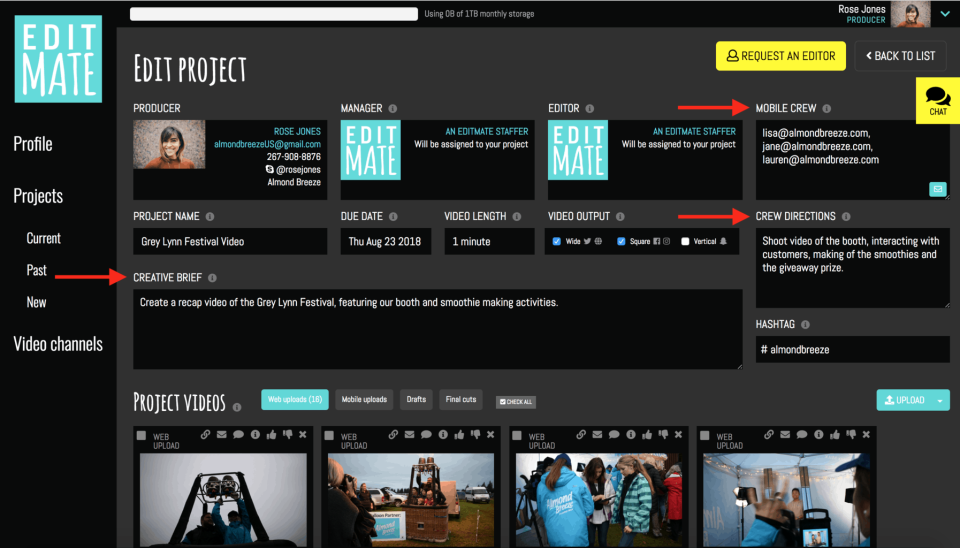Image resolution: width=960 pixels, height=548 pixels.
Task: Delete the balloon burner video card
Action: [x=302, y=435]
